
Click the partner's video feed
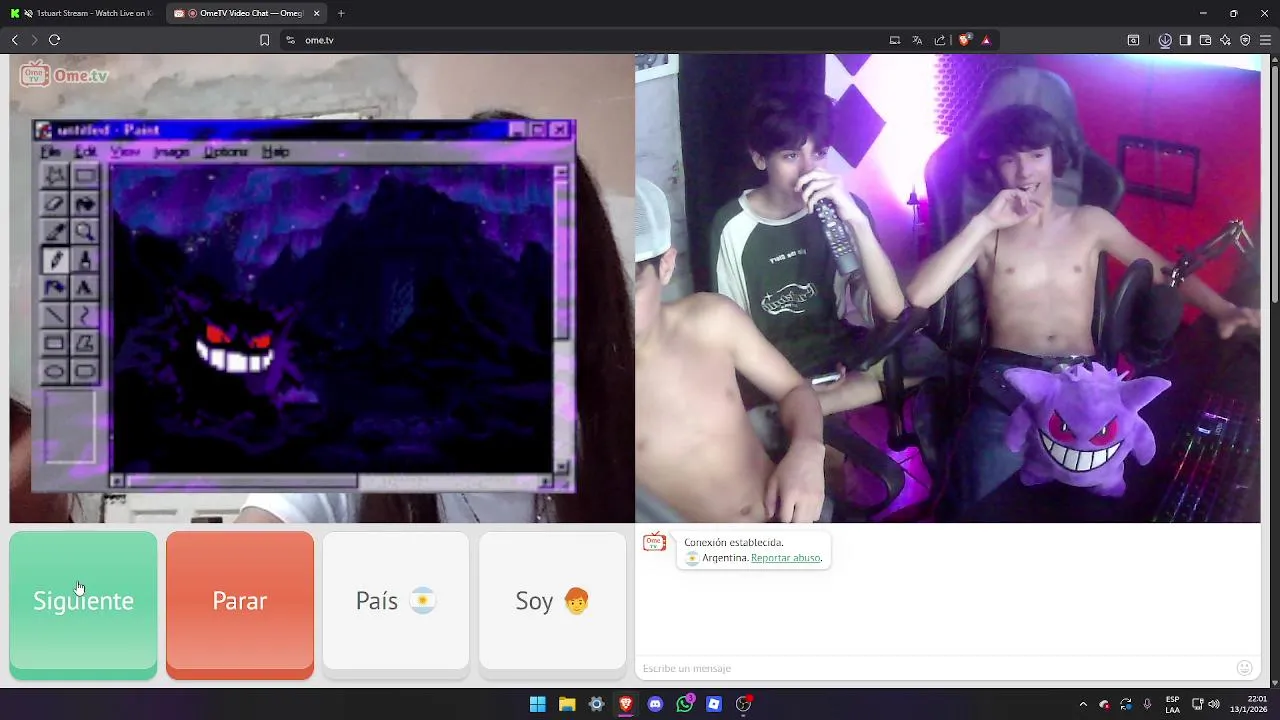pos(322,289)
